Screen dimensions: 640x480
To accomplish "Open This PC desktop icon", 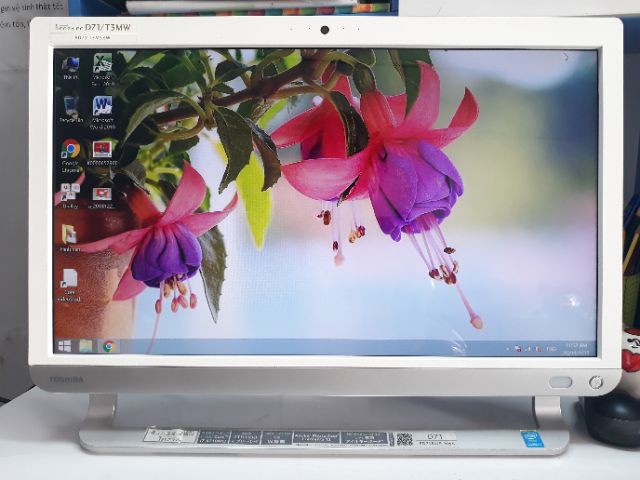I will coord(71,65).
